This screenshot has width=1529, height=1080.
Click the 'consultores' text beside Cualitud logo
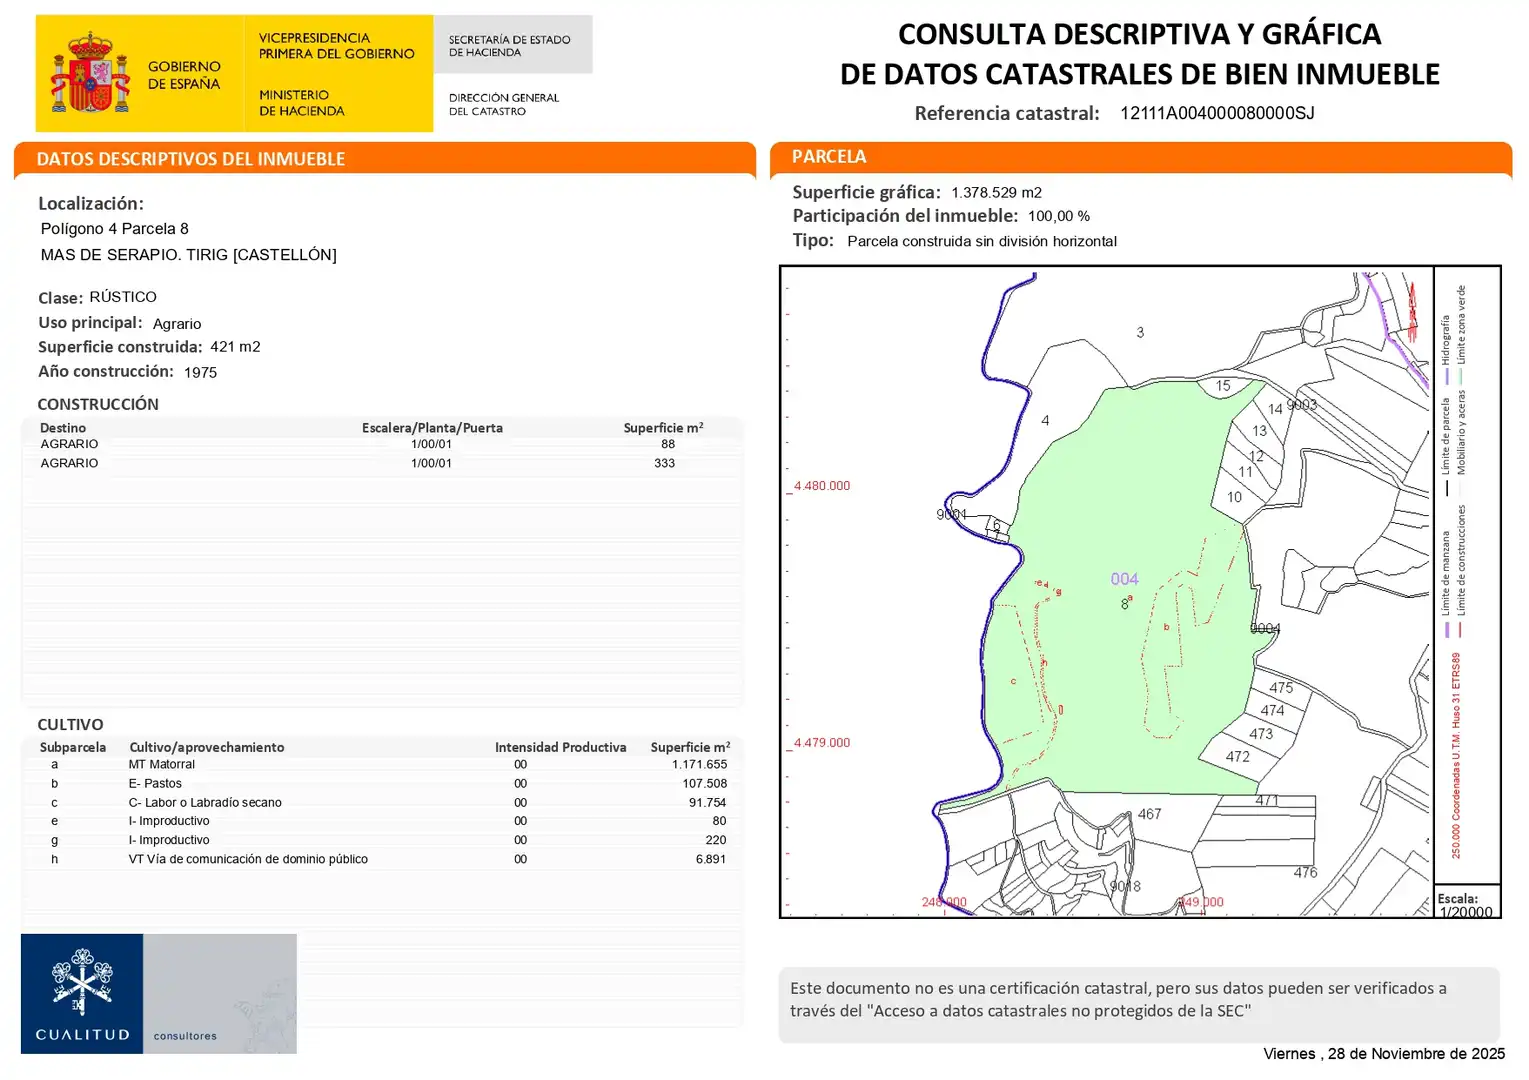coord(185,1036)
